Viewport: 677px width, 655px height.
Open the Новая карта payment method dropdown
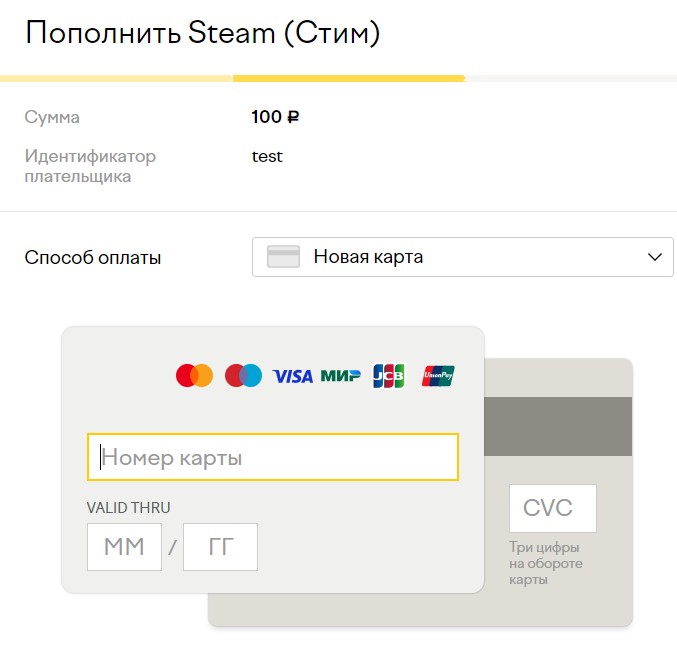pyautogui.click(x=462, y=257)
